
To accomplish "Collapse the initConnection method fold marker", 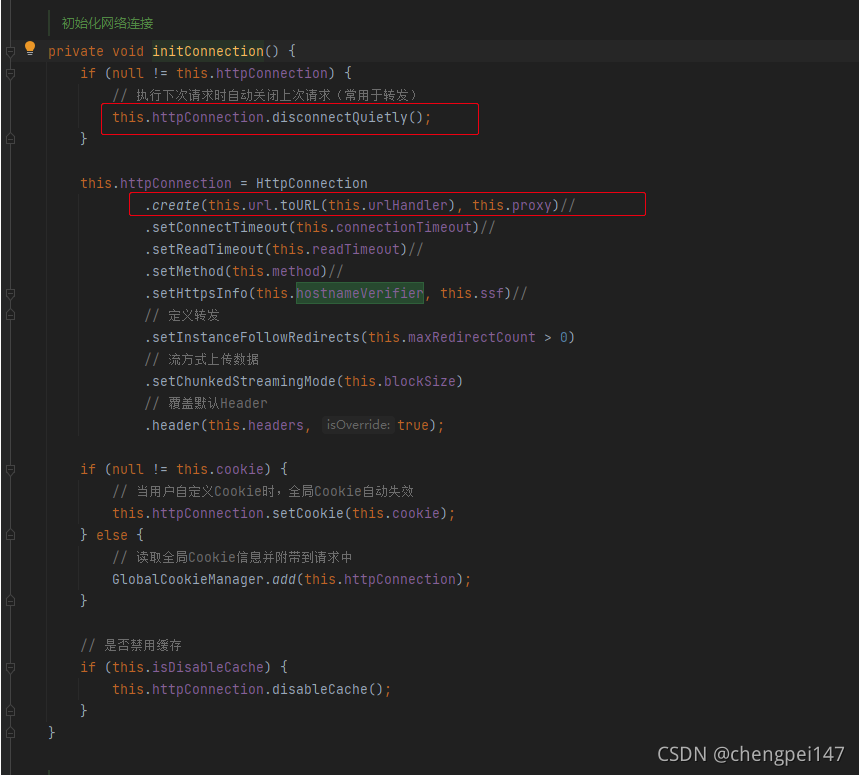I will click(10, 51).
